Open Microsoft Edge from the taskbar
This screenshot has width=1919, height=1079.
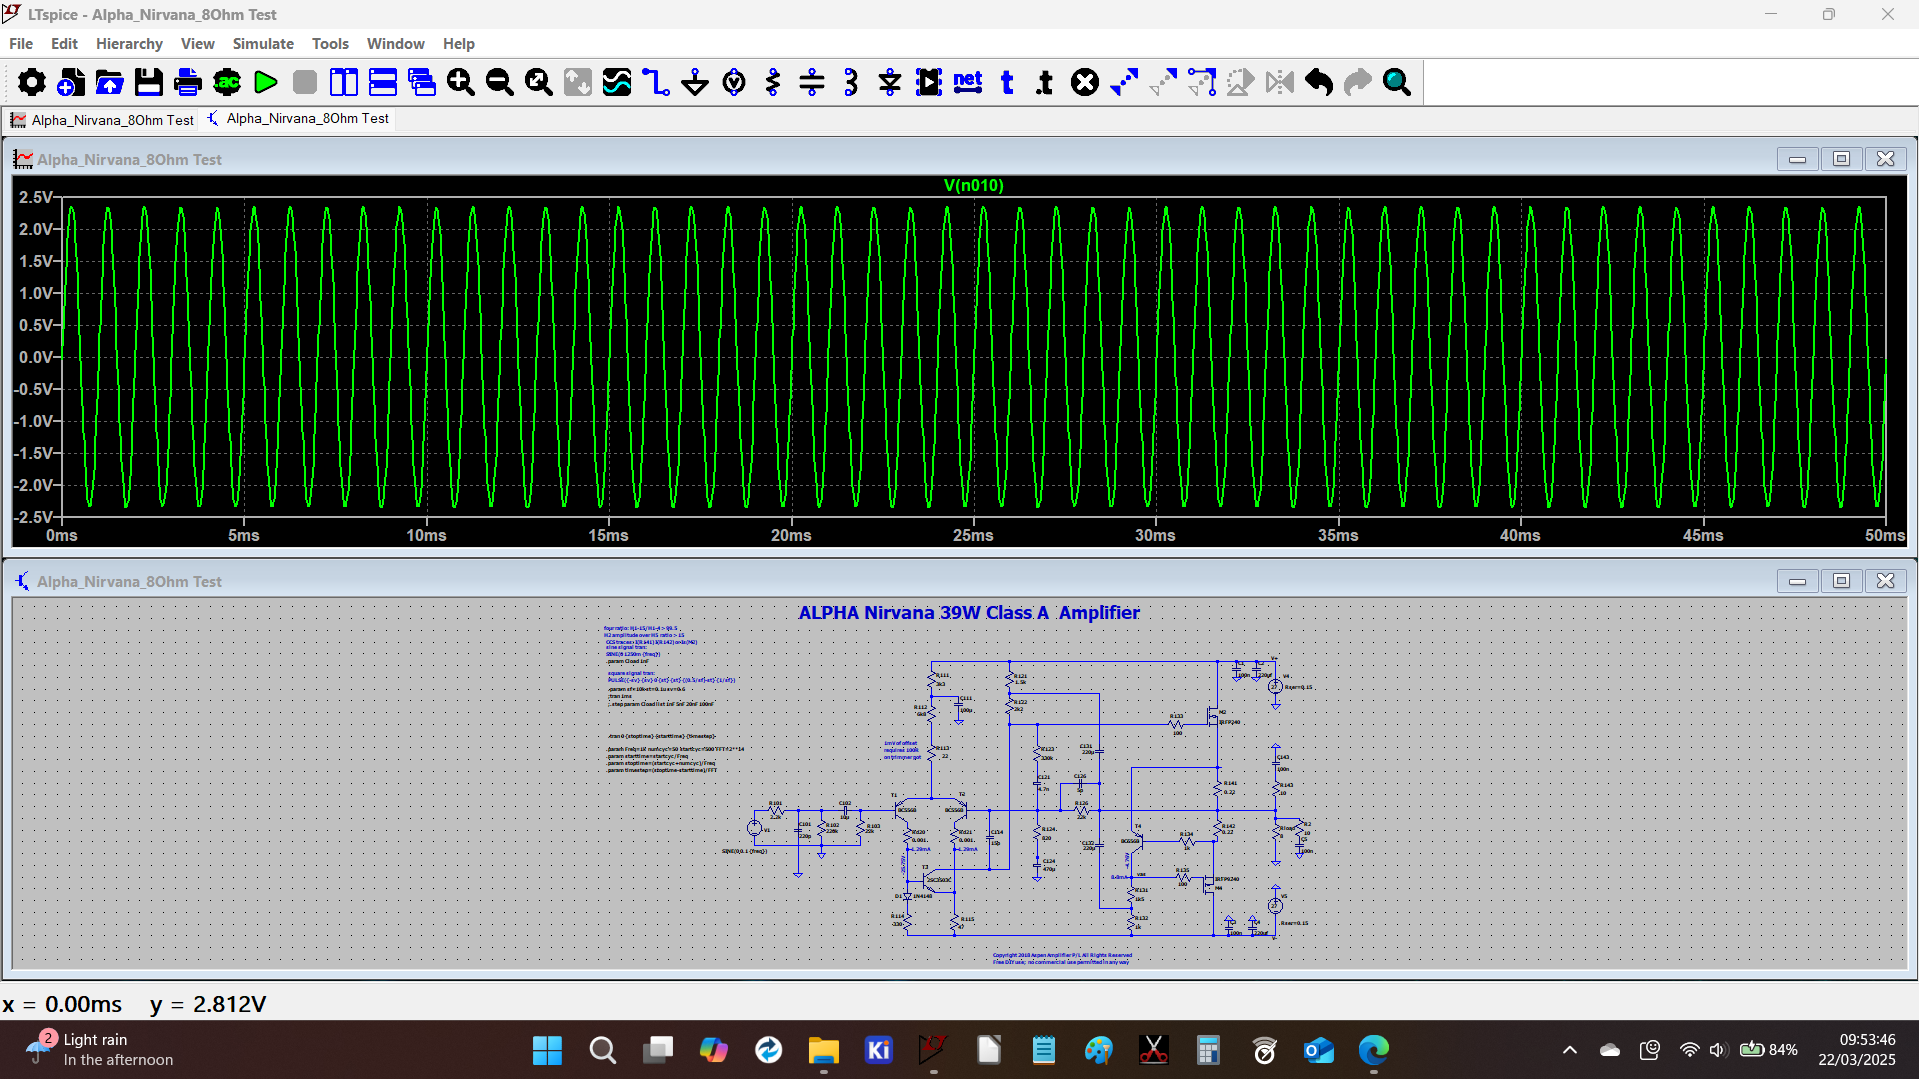pyautogui.click(x=1374, y=1050)
